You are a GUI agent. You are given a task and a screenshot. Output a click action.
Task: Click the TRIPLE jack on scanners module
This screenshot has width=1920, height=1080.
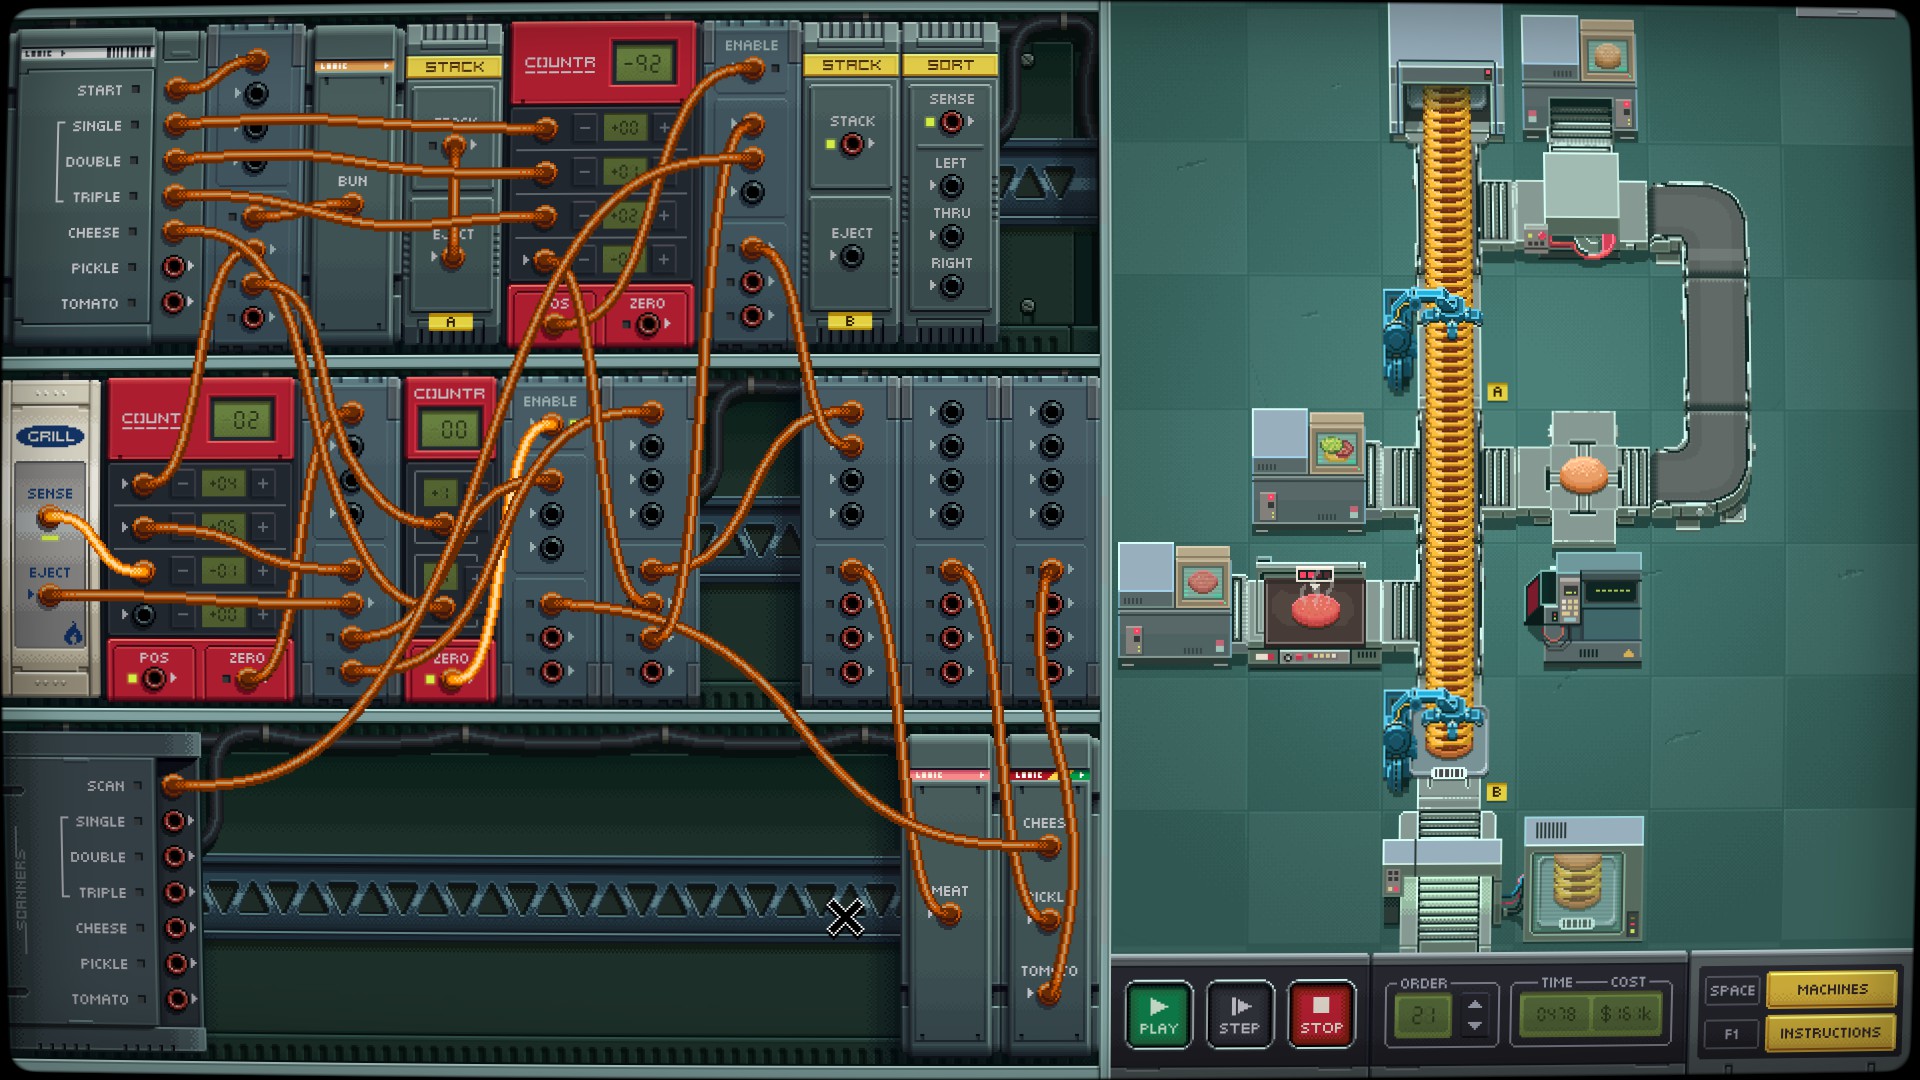174,892
